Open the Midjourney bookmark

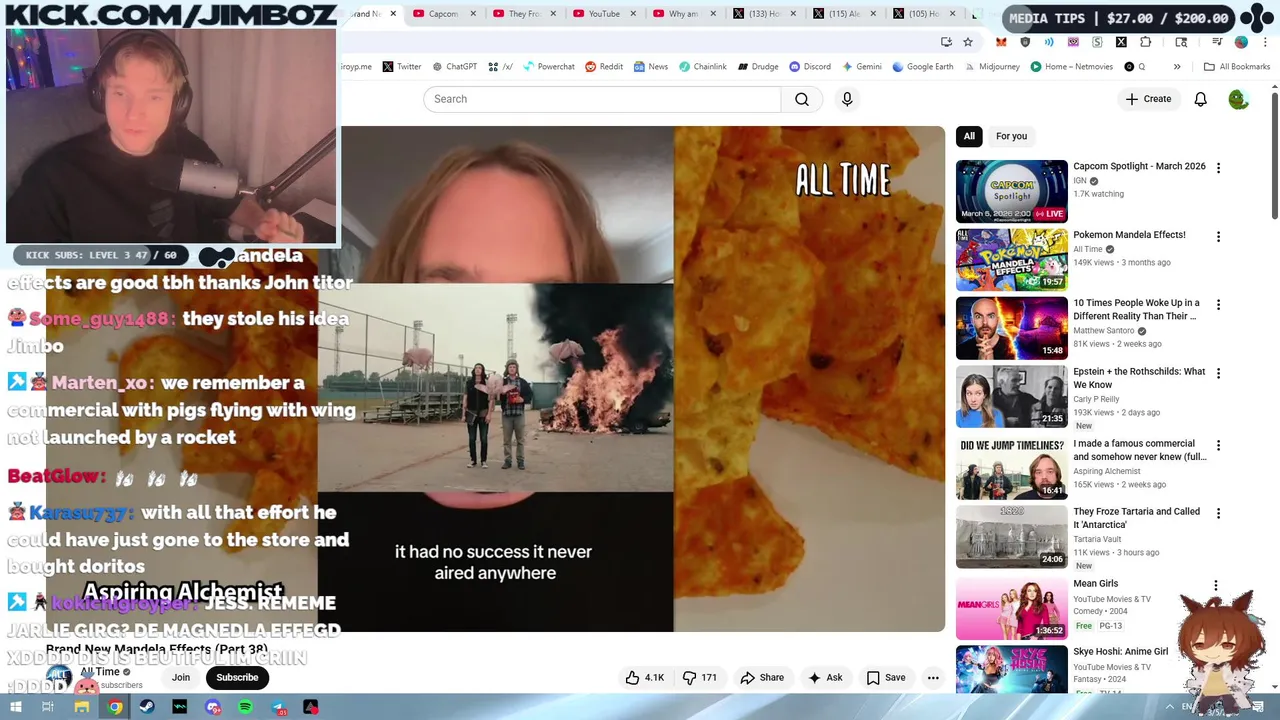[992, 67]
